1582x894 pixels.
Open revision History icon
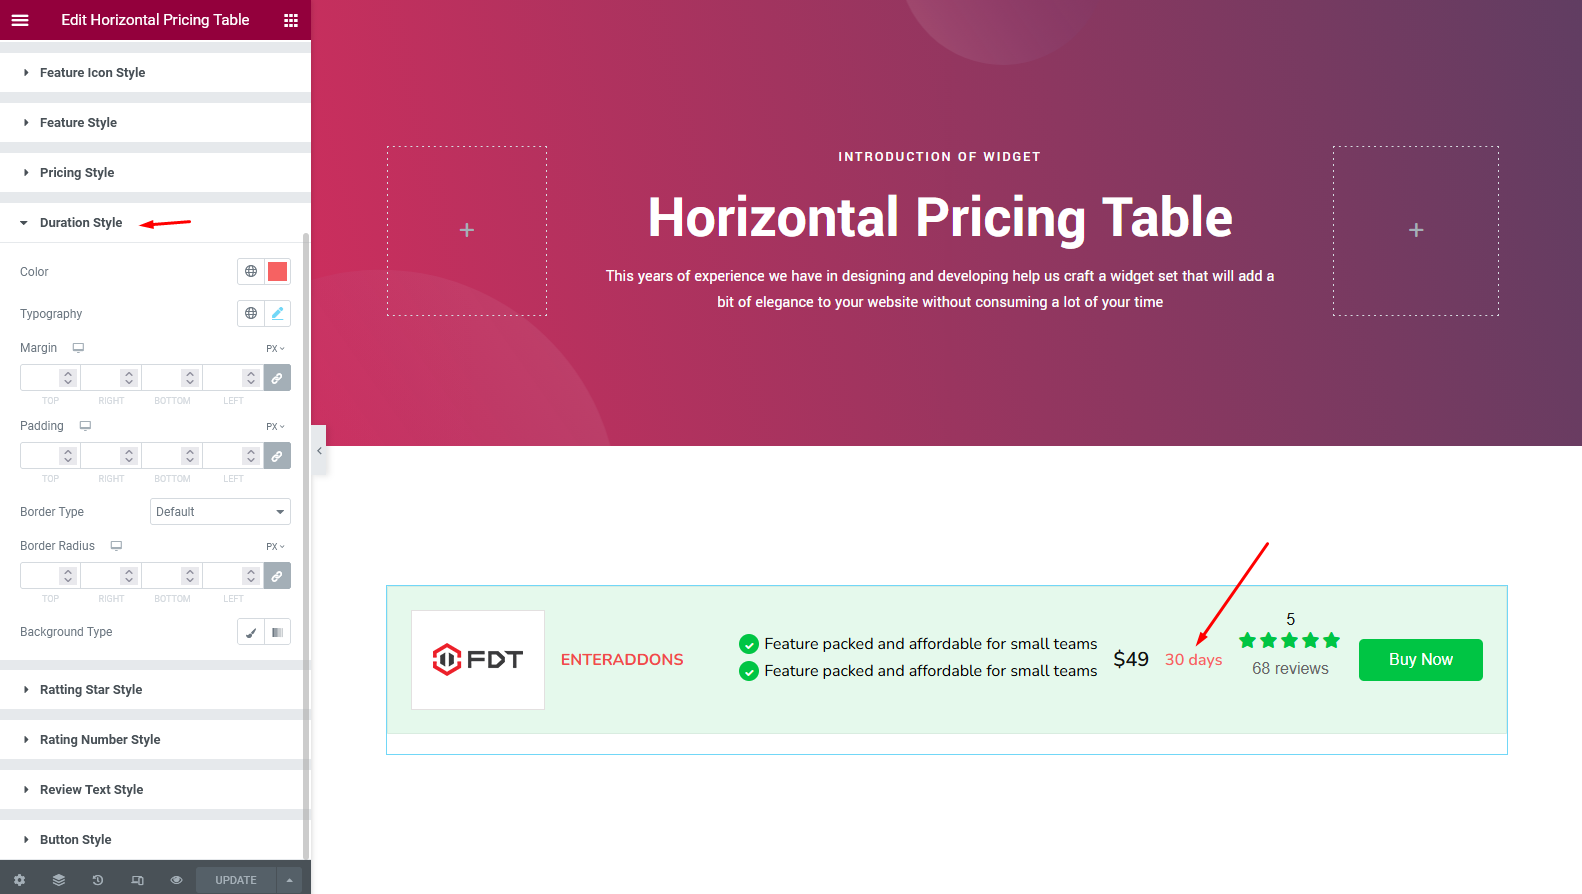(97, 879)
